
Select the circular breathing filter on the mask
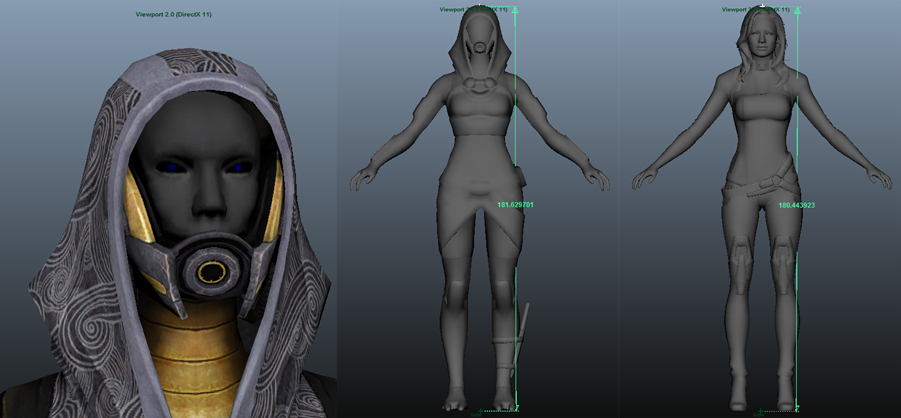[211, 270]
